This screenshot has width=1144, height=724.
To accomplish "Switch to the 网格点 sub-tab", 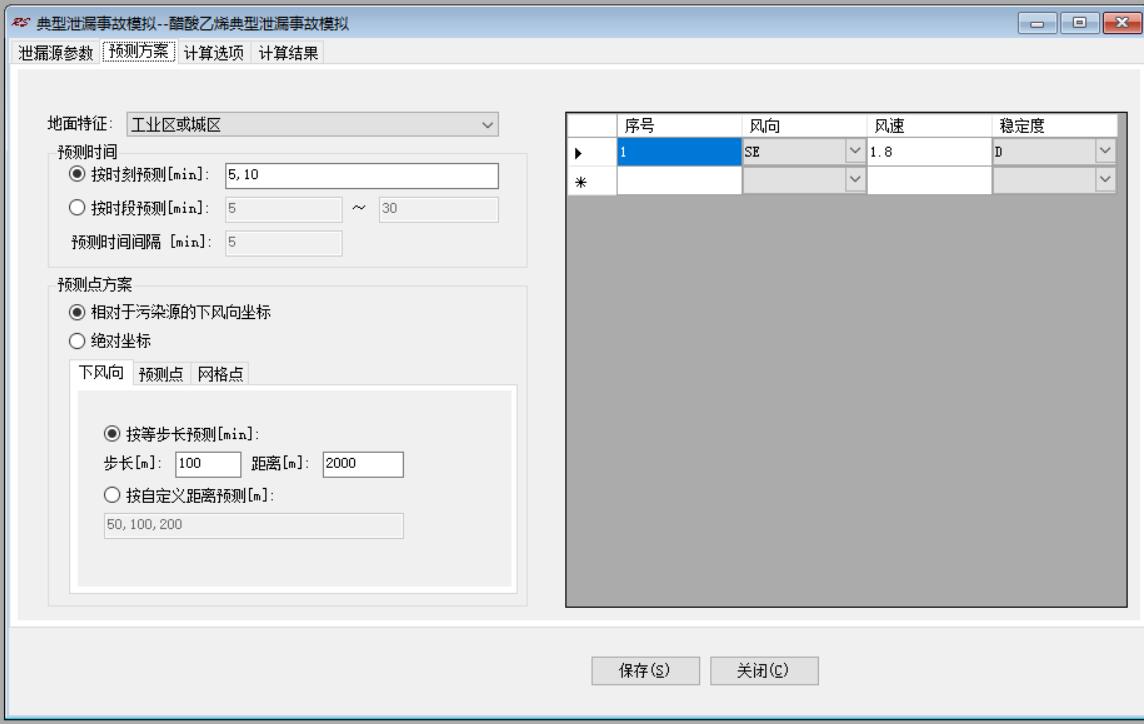I will [x=220, y=374].
